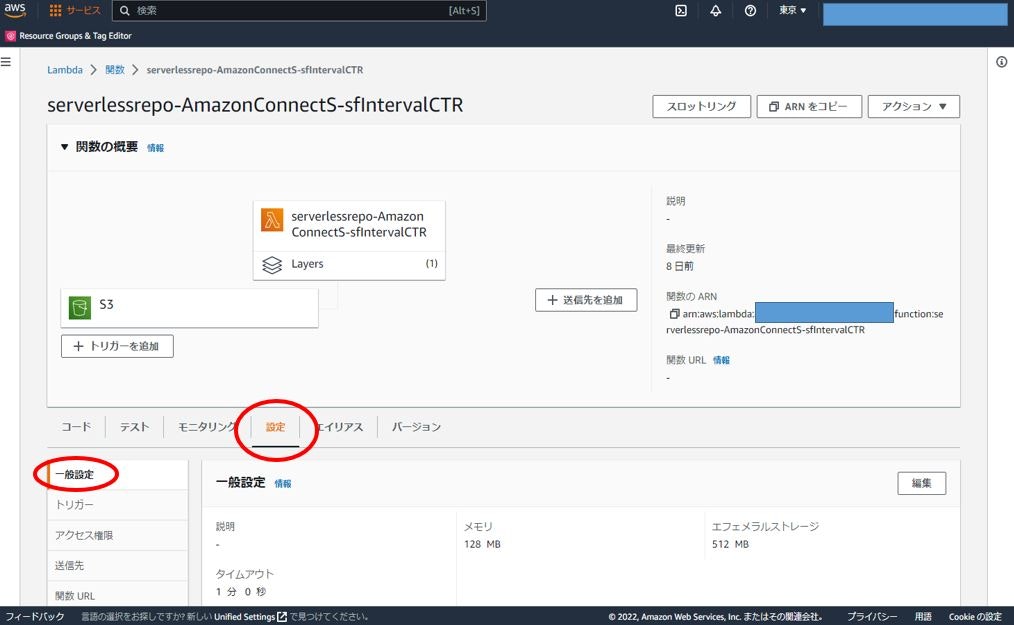Image resolution: width=1014 pixels, height=625 pixels.
Task: Copy the function ARN with the copy icon
Action: point(674,314)
